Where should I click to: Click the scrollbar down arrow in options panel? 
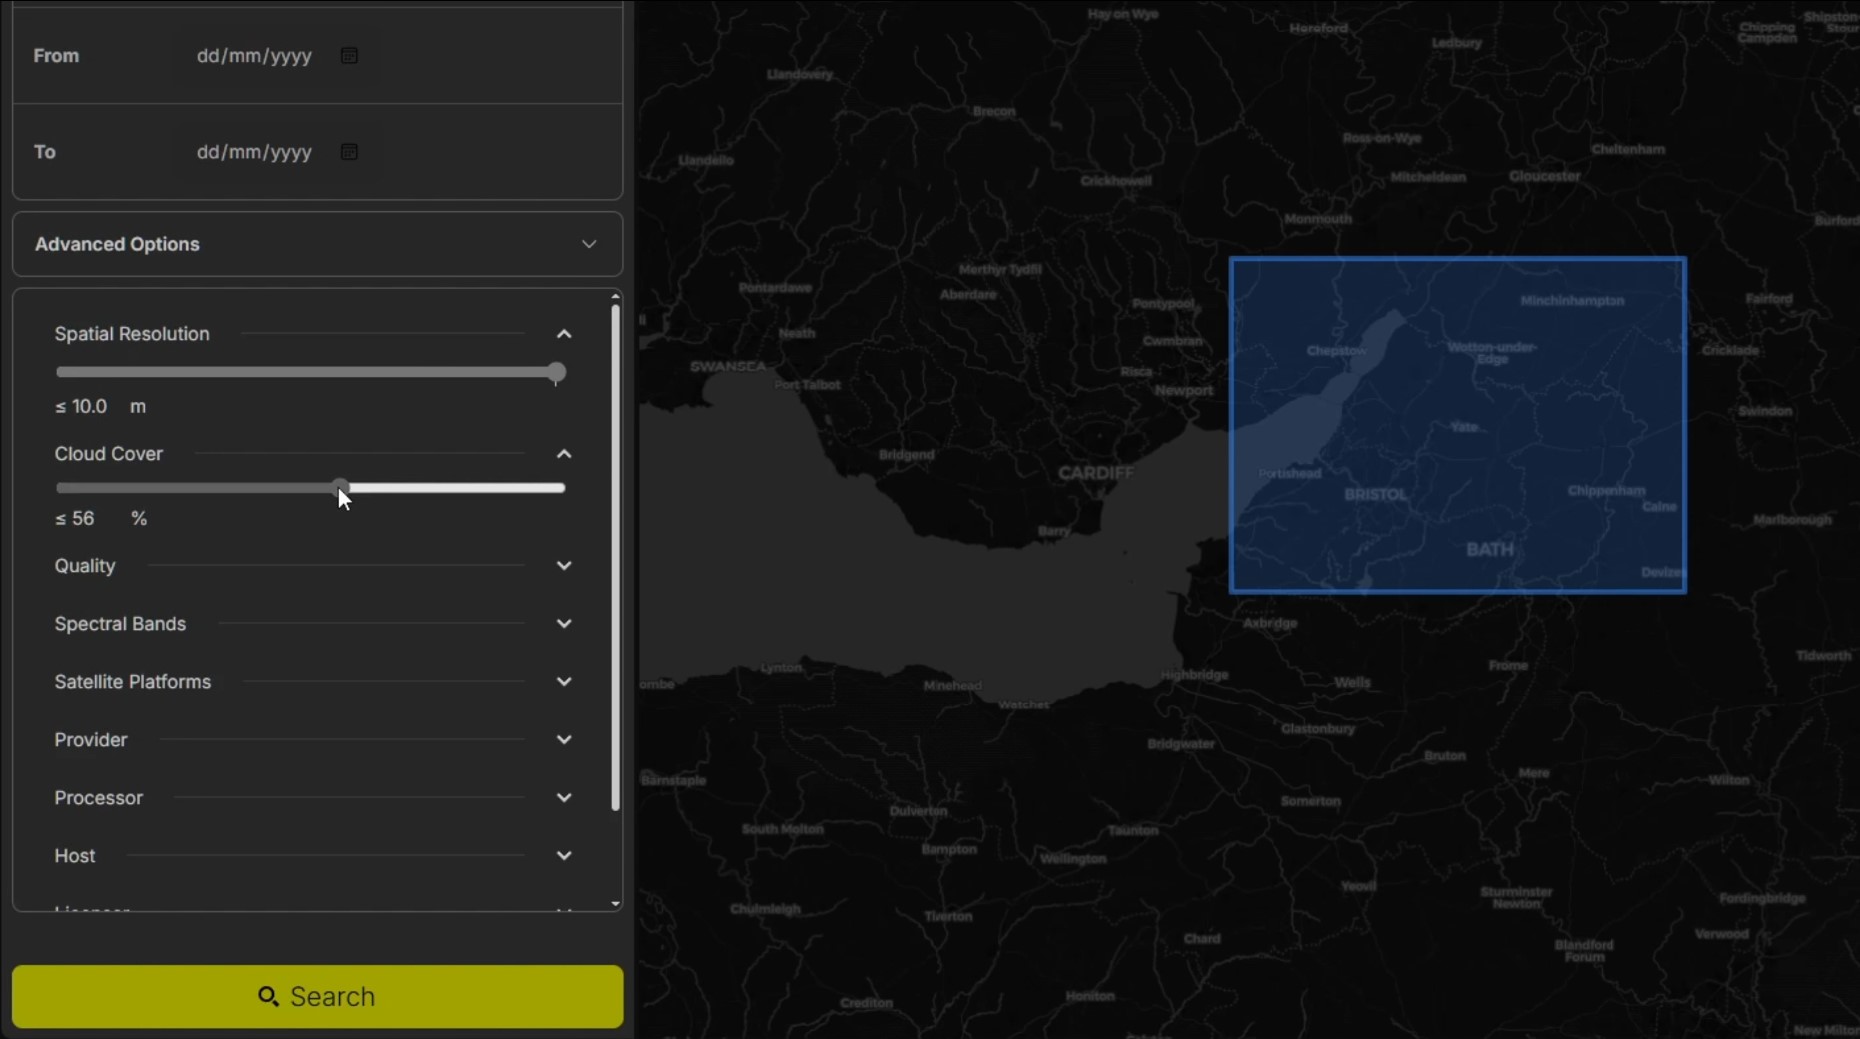click(615, 904)
